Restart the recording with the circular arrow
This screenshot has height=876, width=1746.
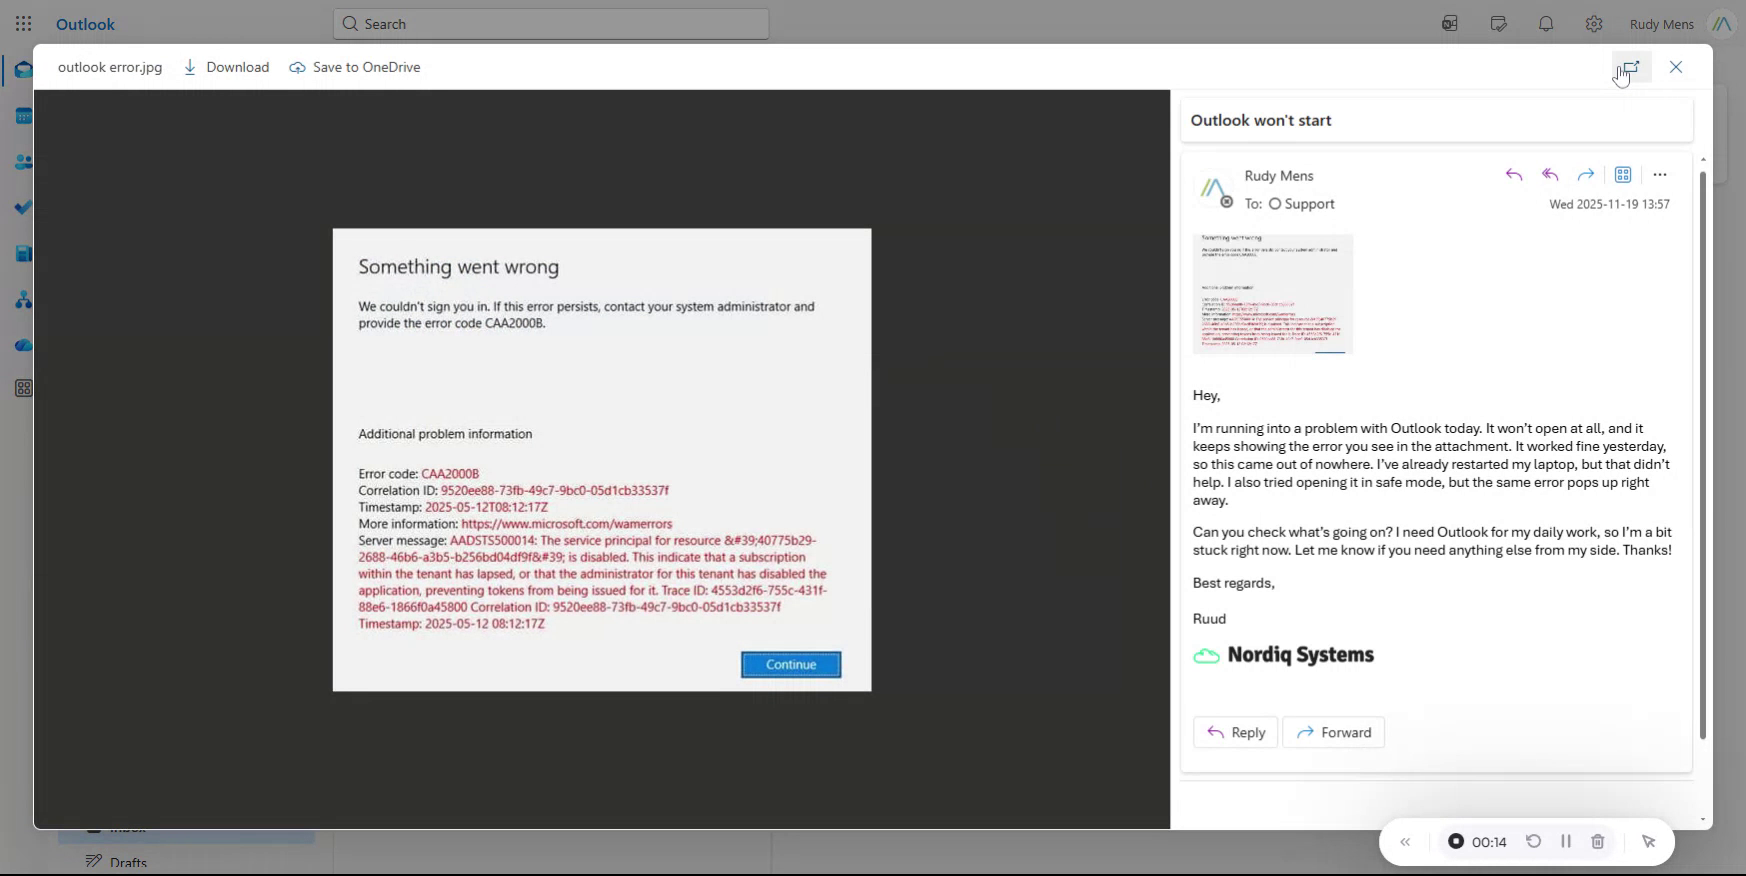[x=1533, y=842]
